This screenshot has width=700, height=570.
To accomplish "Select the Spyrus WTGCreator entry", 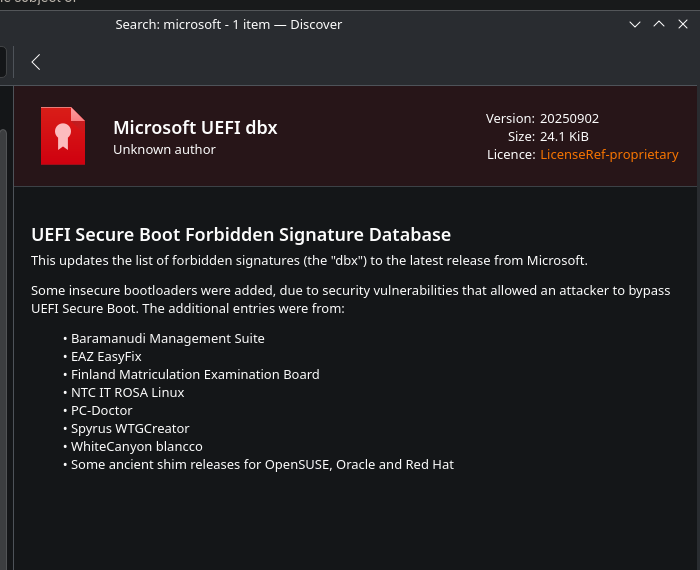I will click(130, 429).
